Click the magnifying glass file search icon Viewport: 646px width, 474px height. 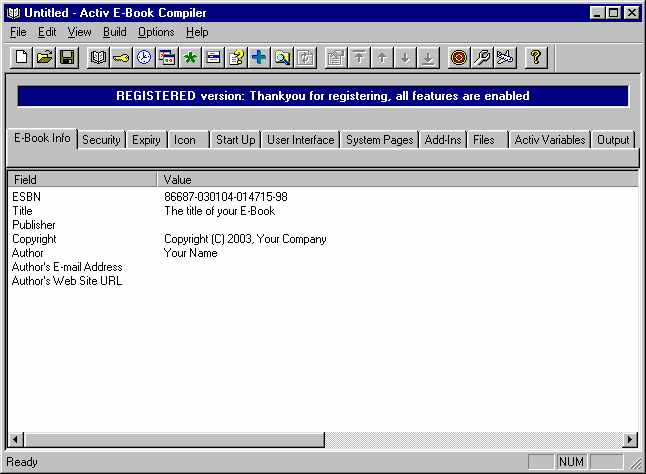283,57
